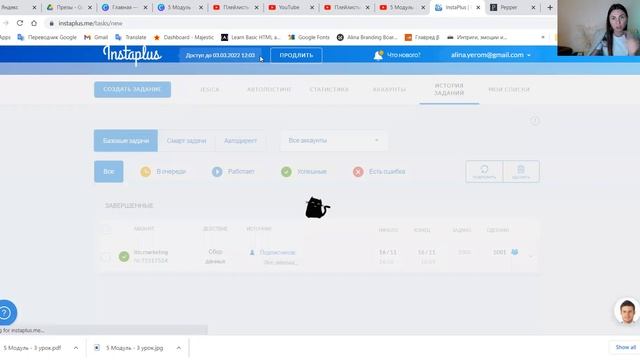The height and width of the screenshot is (360, 640).
Task: Filter tasks by Есть ошибка
Action: tap(379, 172)
